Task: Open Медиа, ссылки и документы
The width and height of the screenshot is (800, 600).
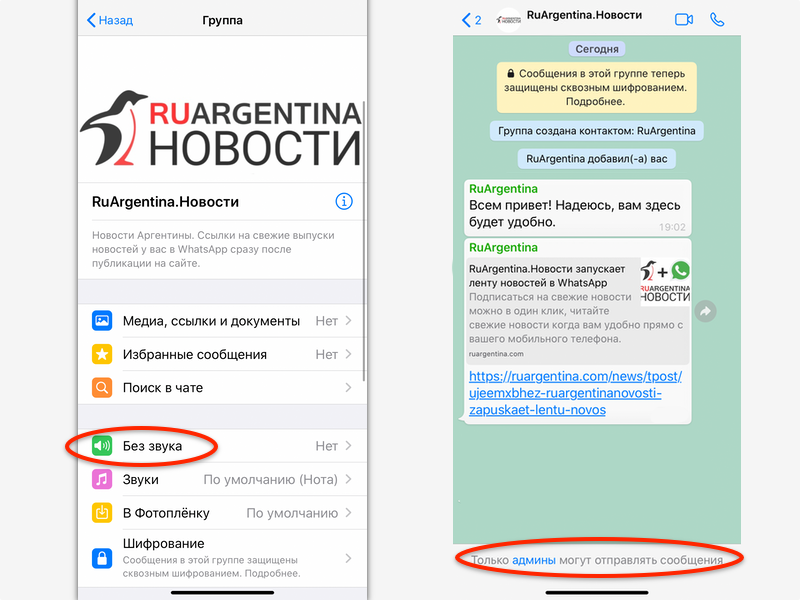Action: point(222,321)
